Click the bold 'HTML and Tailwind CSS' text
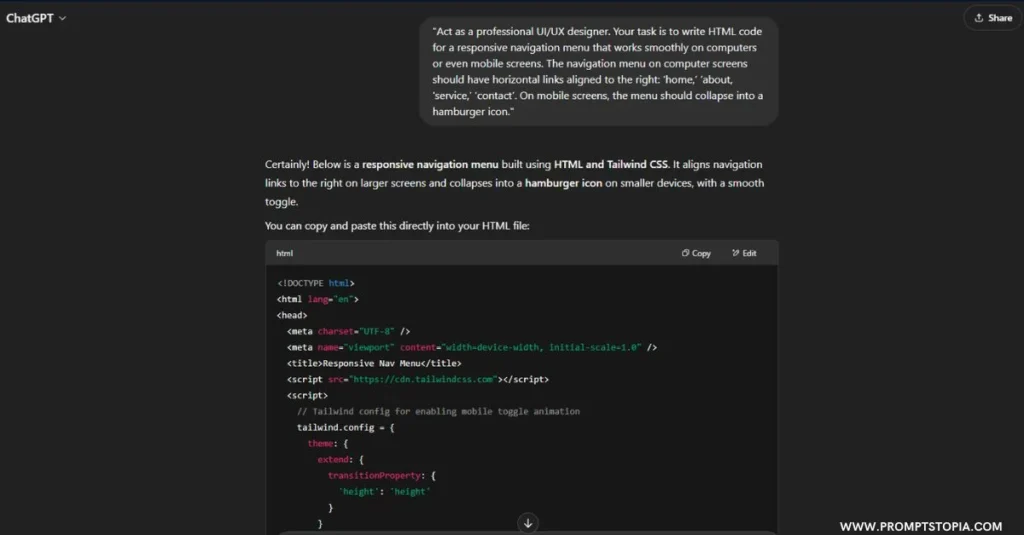This screenshot has height=535, width=1024. coord(611,165)
